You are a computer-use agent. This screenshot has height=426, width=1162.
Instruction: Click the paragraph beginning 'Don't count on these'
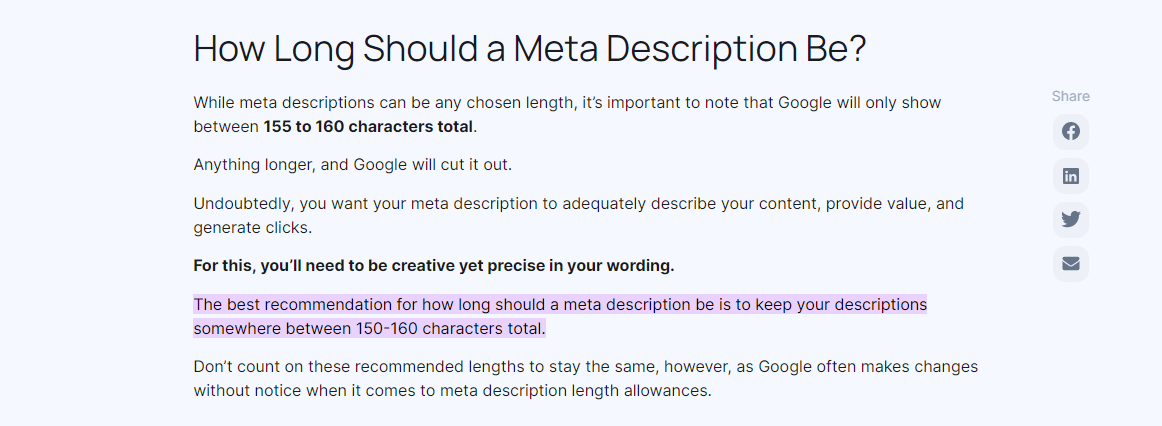[585, 379]
